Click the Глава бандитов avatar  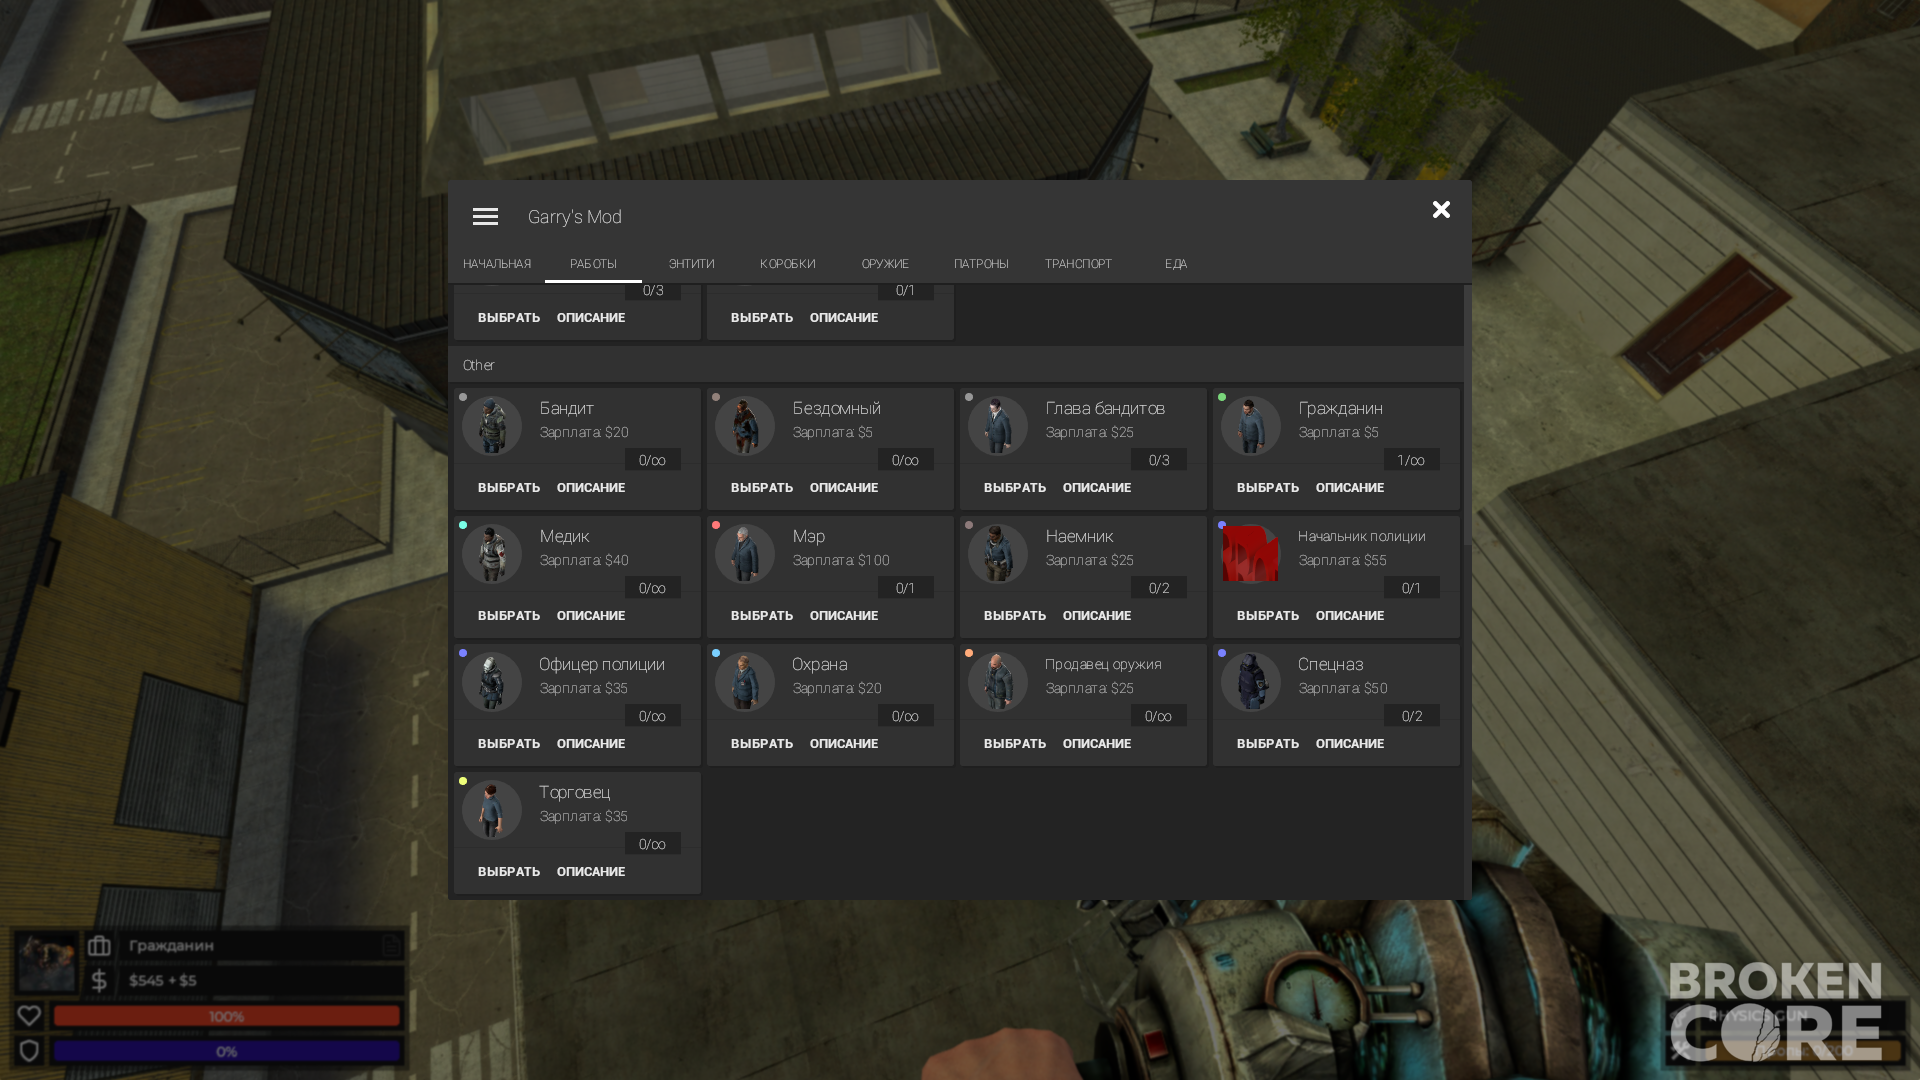(x=998, y=426)
